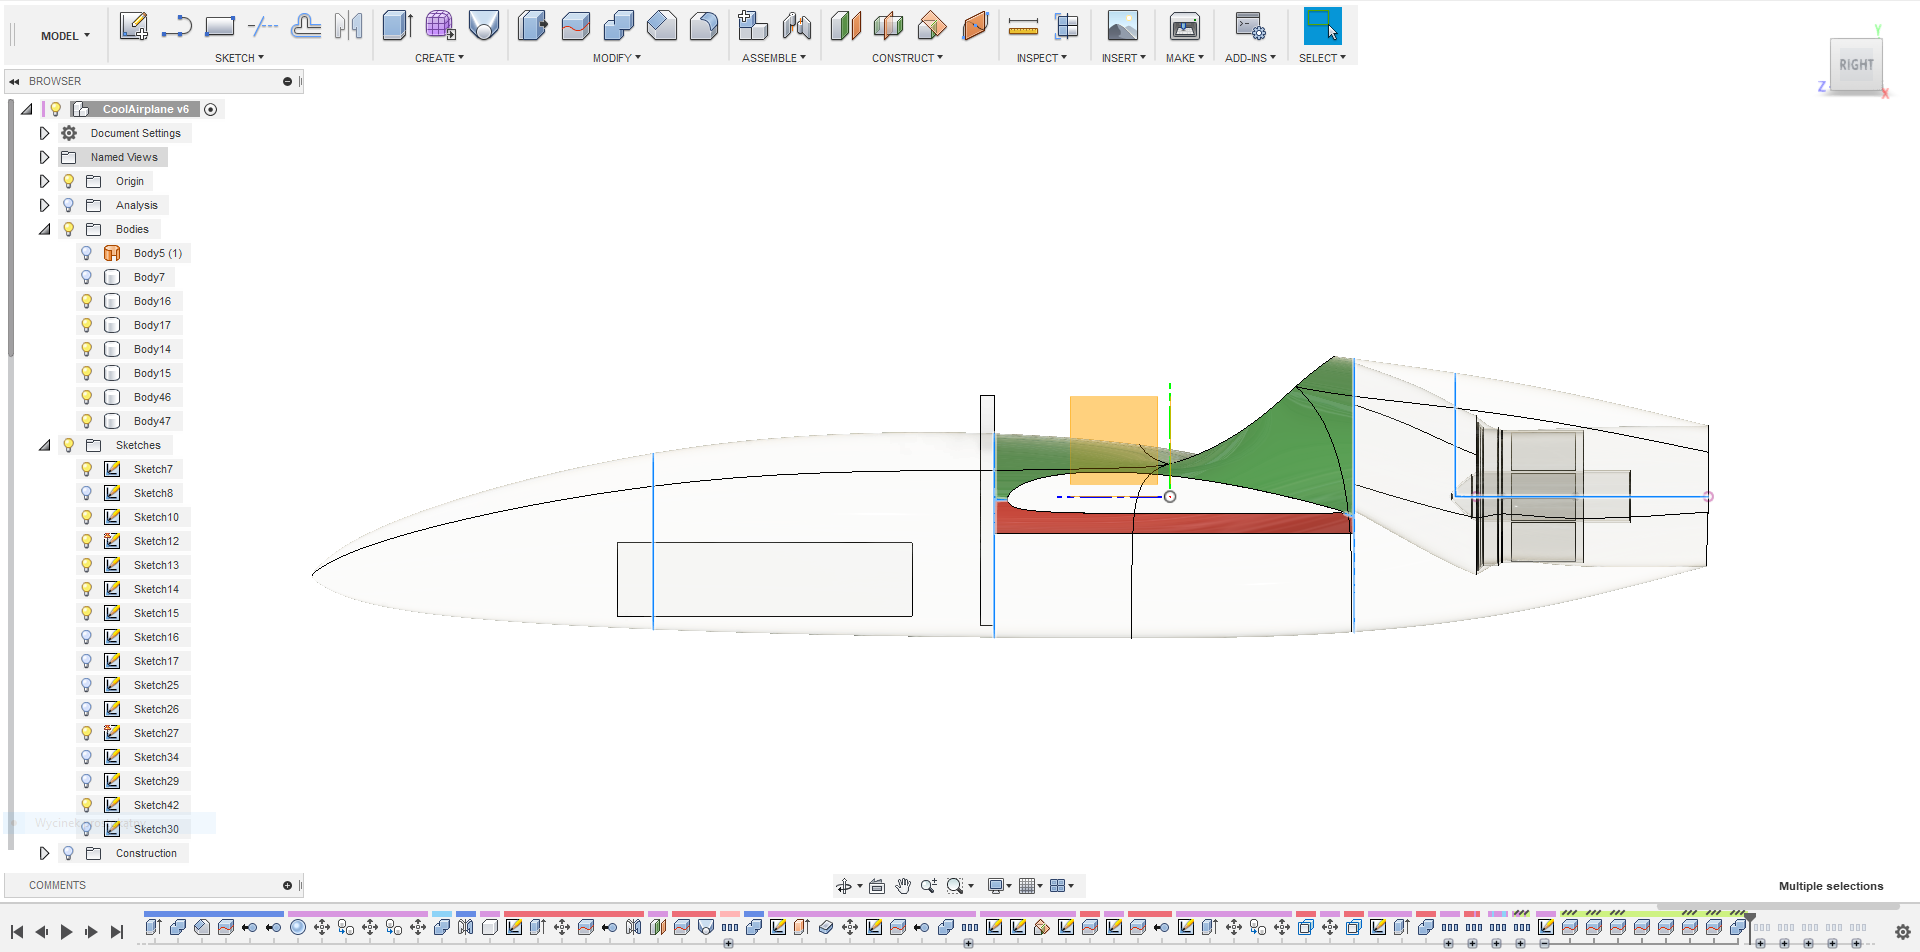Jump to timeline beginning
Viewport: 1920px width, 952px height.
pos(17,932)
